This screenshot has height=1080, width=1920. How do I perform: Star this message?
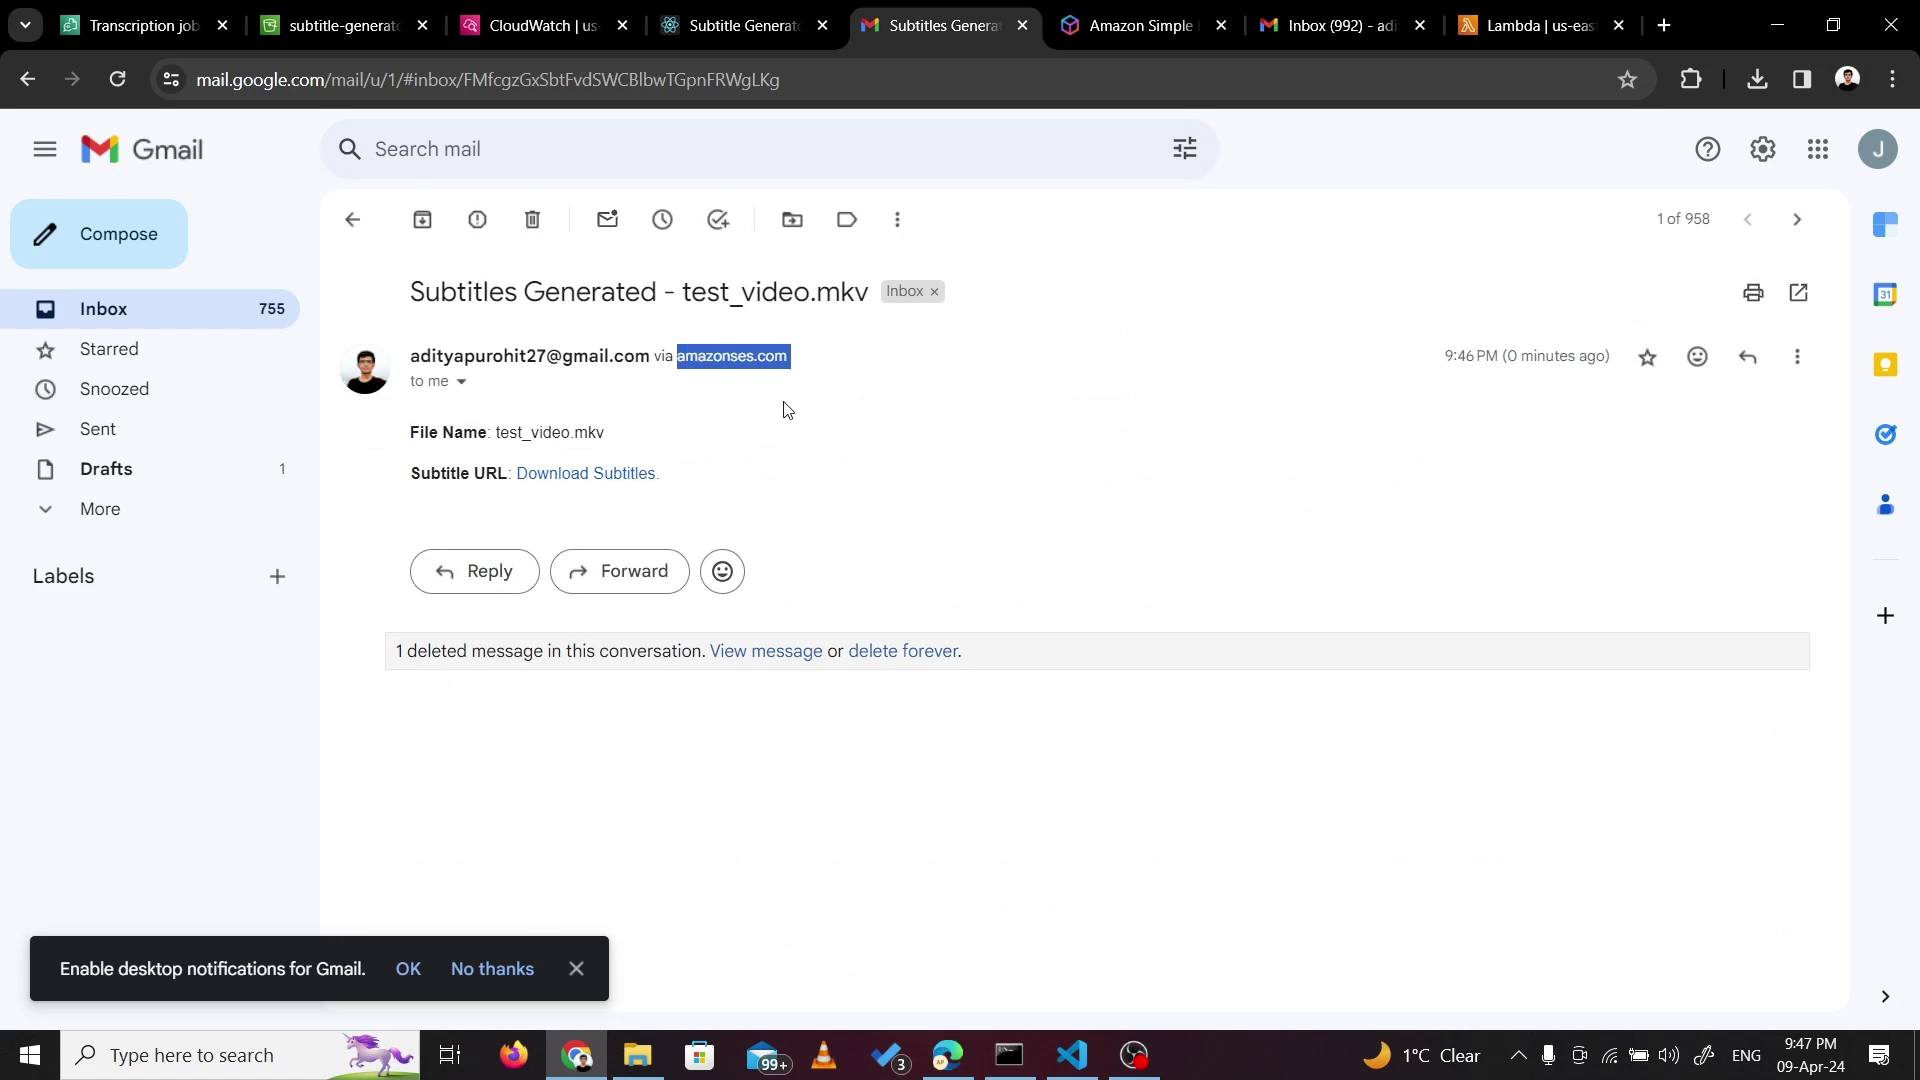[1647, 357]
